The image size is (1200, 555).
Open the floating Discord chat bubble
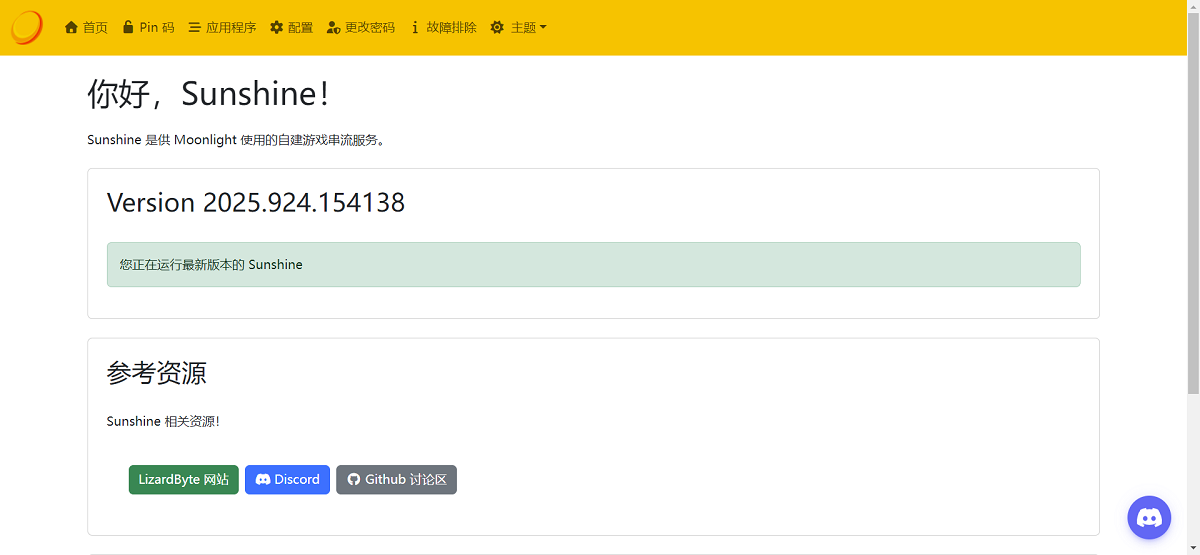1149,517
